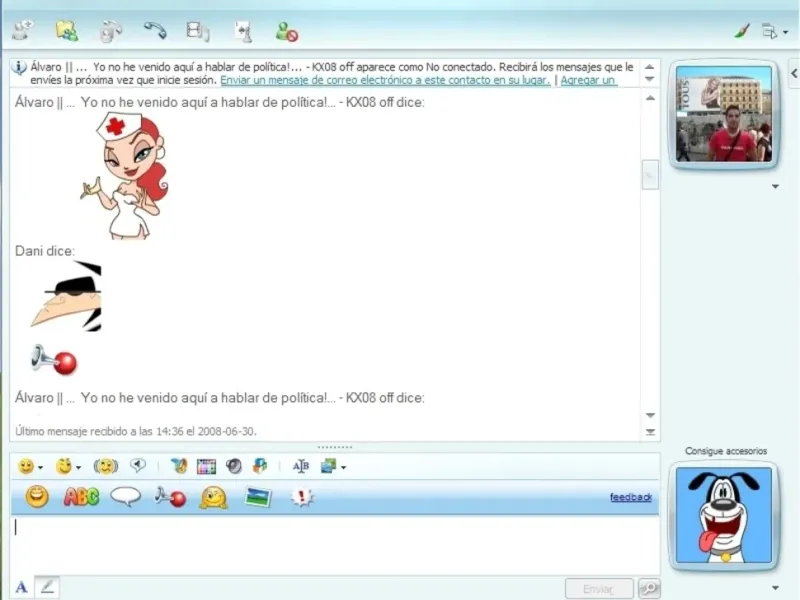Expand options arrow below contact's picture

click(776, 187)
